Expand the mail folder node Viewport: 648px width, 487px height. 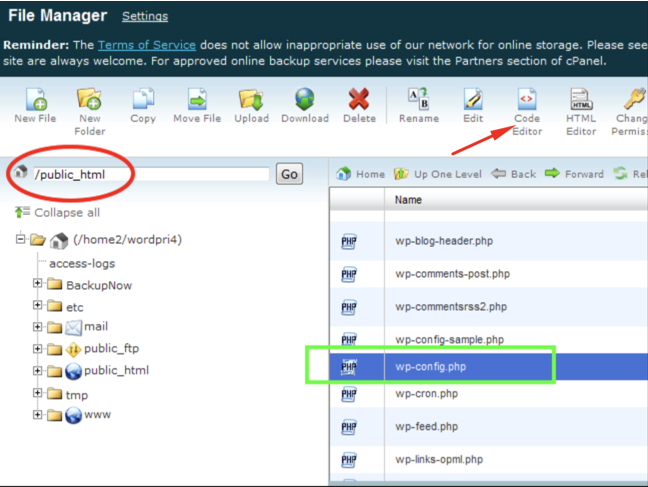tap(37, 327)
